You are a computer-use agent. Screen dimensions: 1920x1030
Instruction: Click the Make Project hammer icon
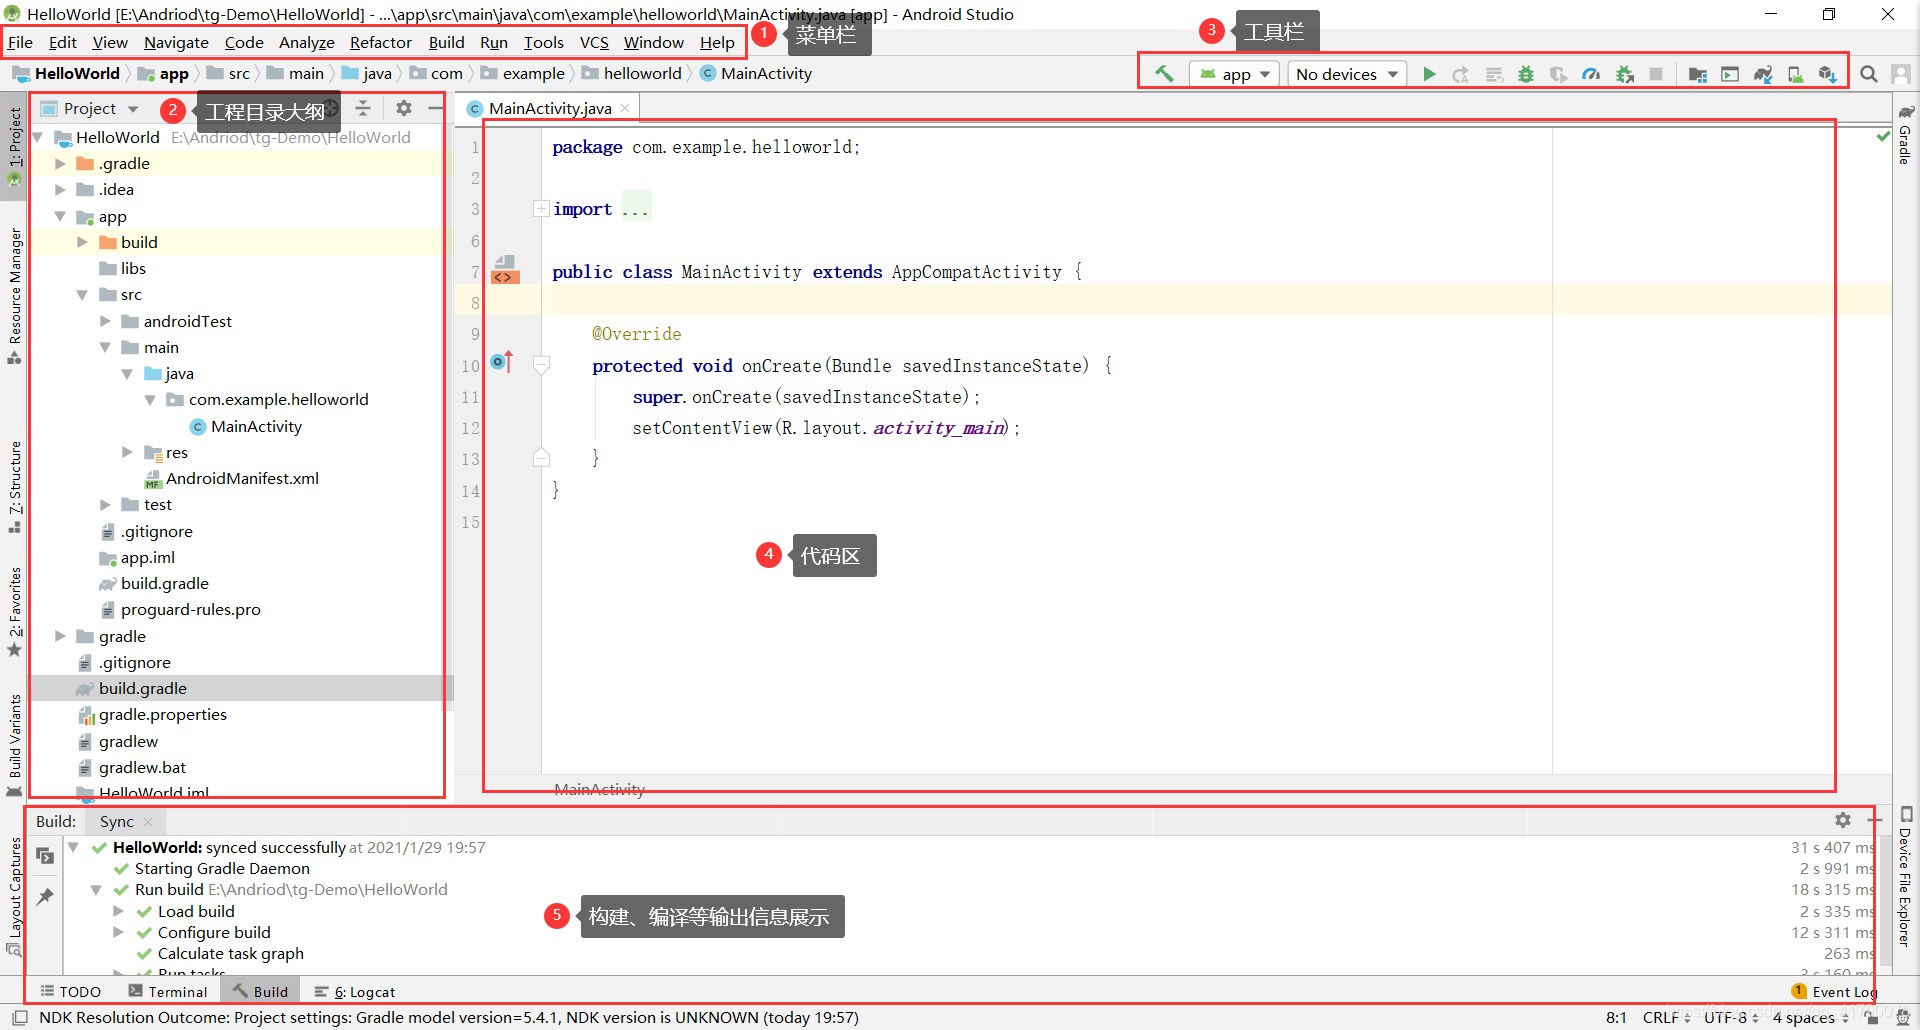[x=1164, y=74]
